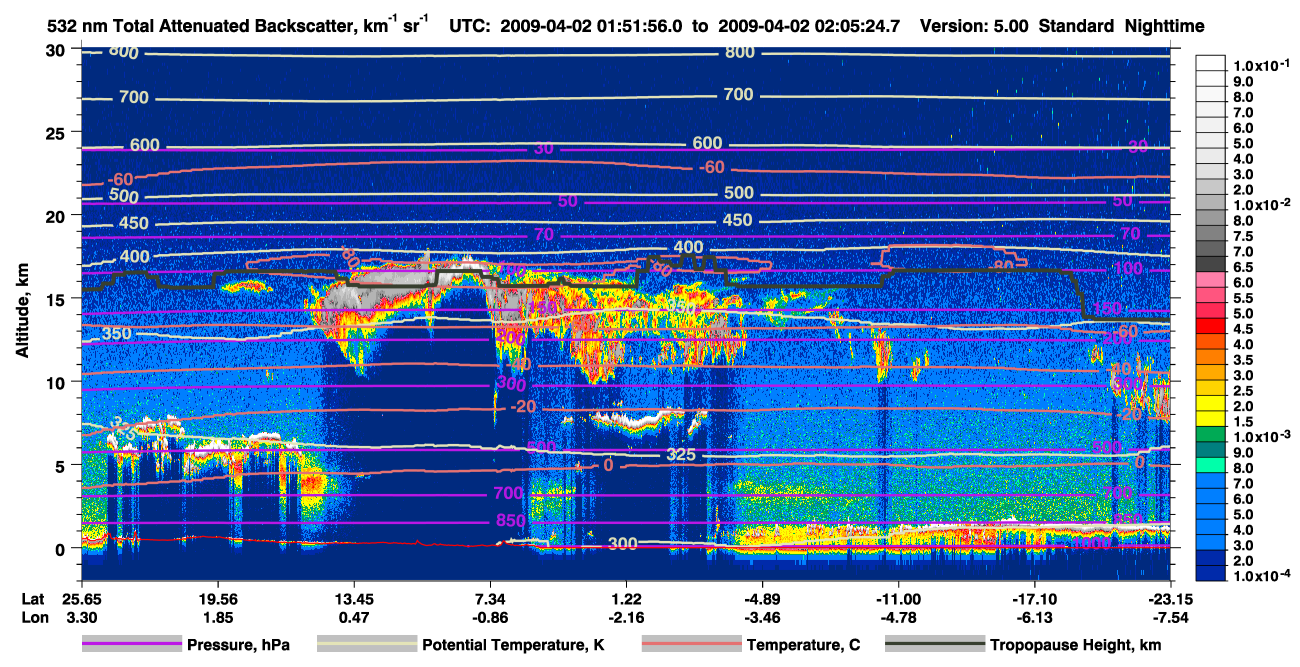Click the latitude value '1.22'

[626, 599]
